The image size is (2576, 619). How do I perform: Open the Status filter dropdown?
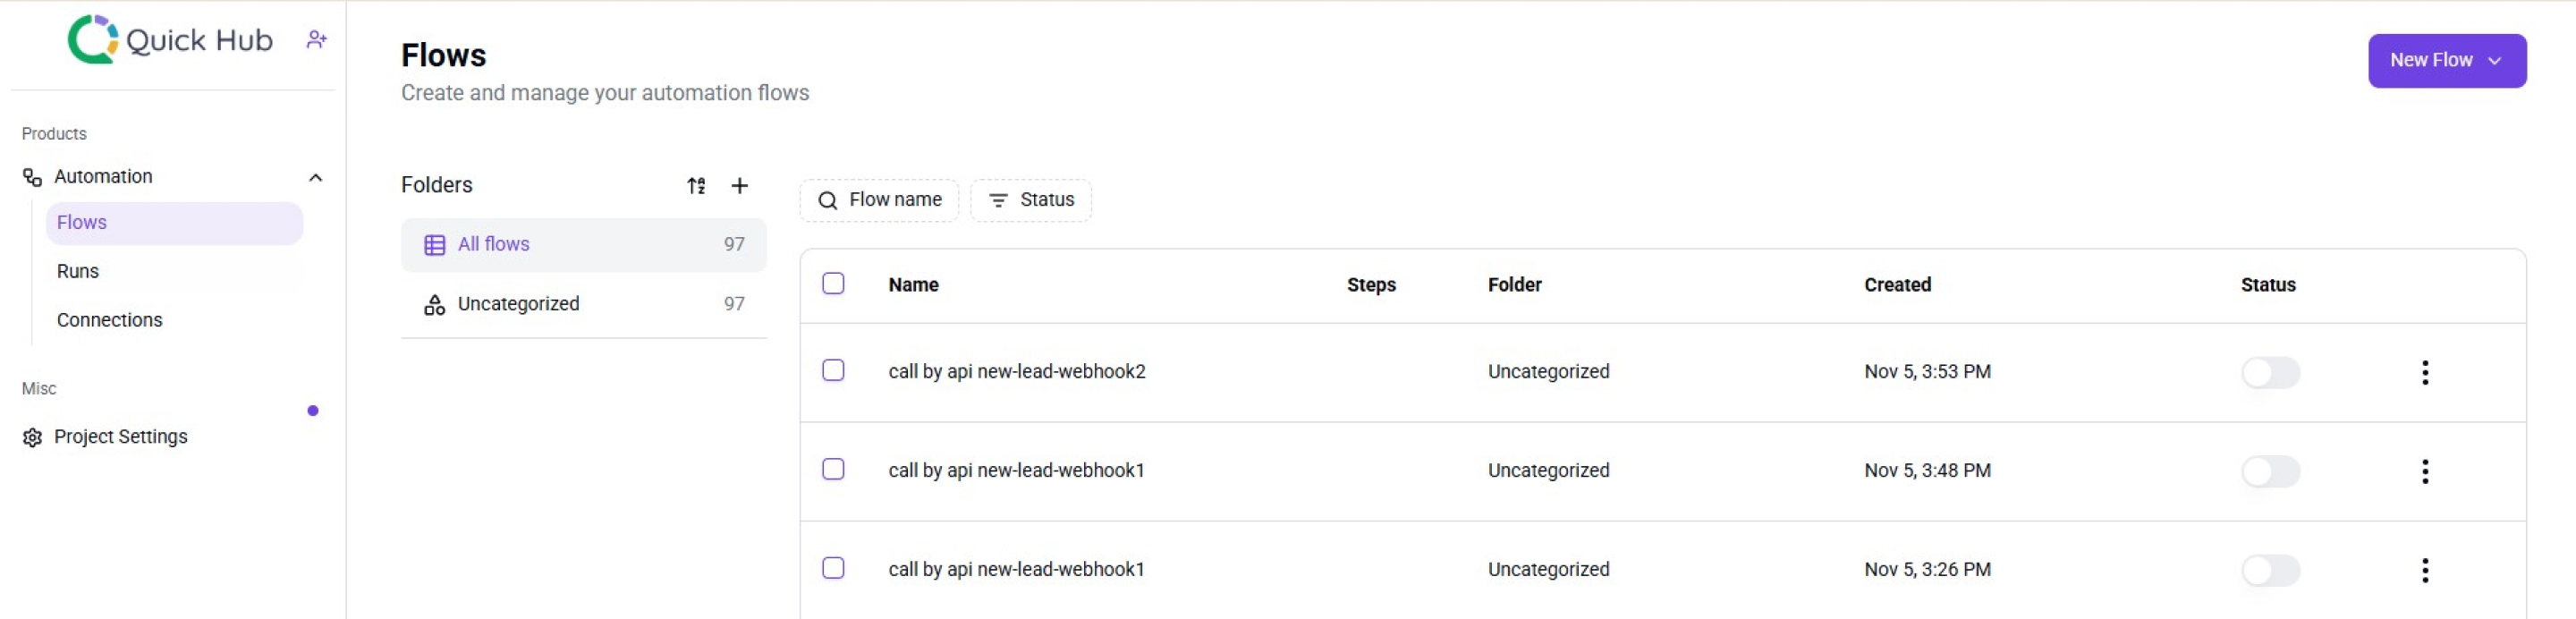pyautogui.click(x=1031, y=200)
